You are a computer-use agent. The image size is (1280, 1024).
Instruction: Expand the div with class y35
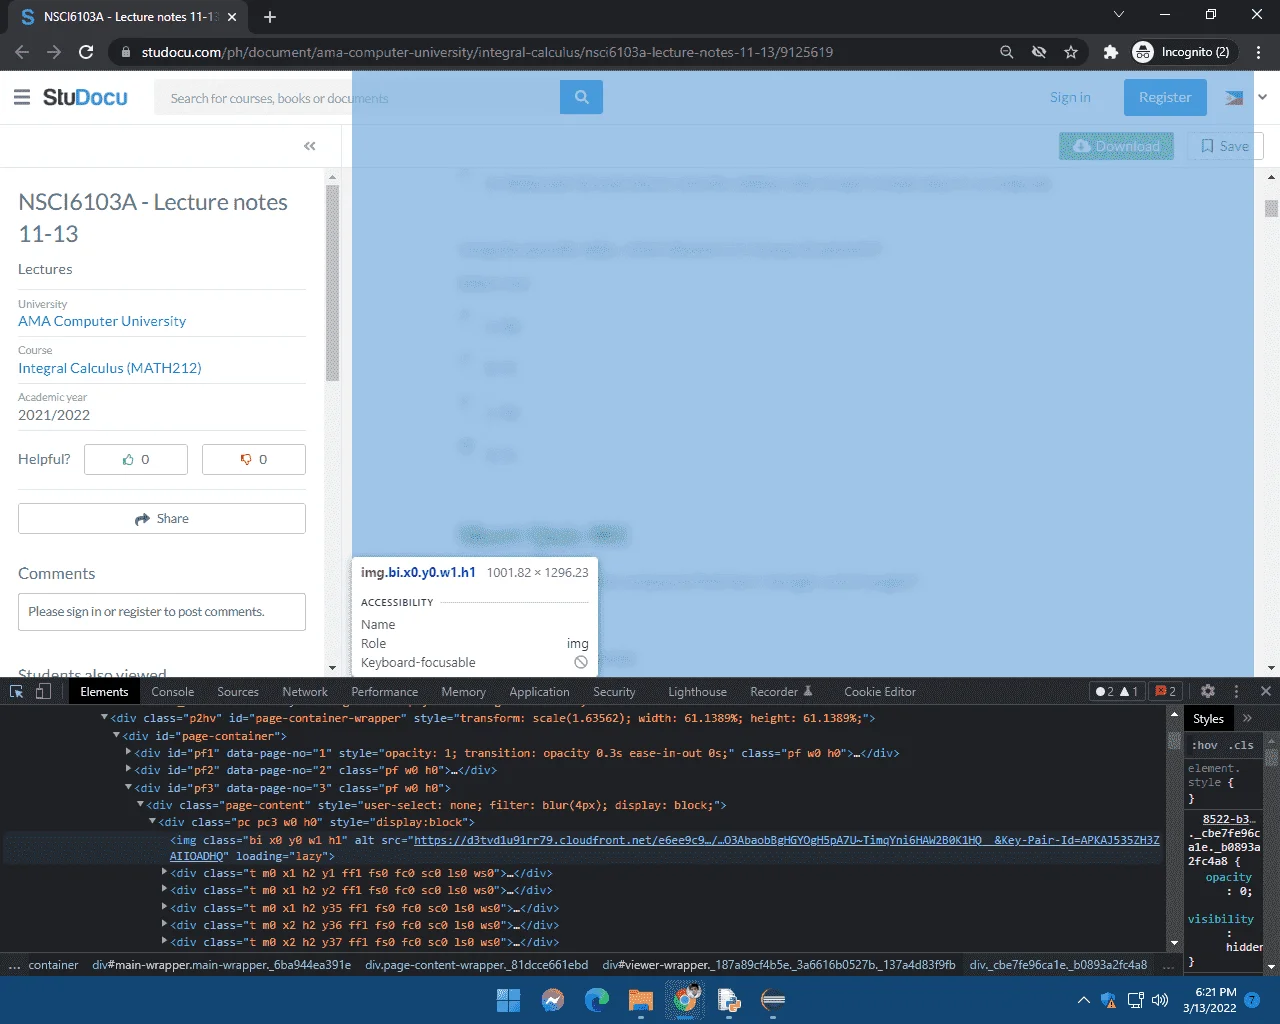click(164, 908)
